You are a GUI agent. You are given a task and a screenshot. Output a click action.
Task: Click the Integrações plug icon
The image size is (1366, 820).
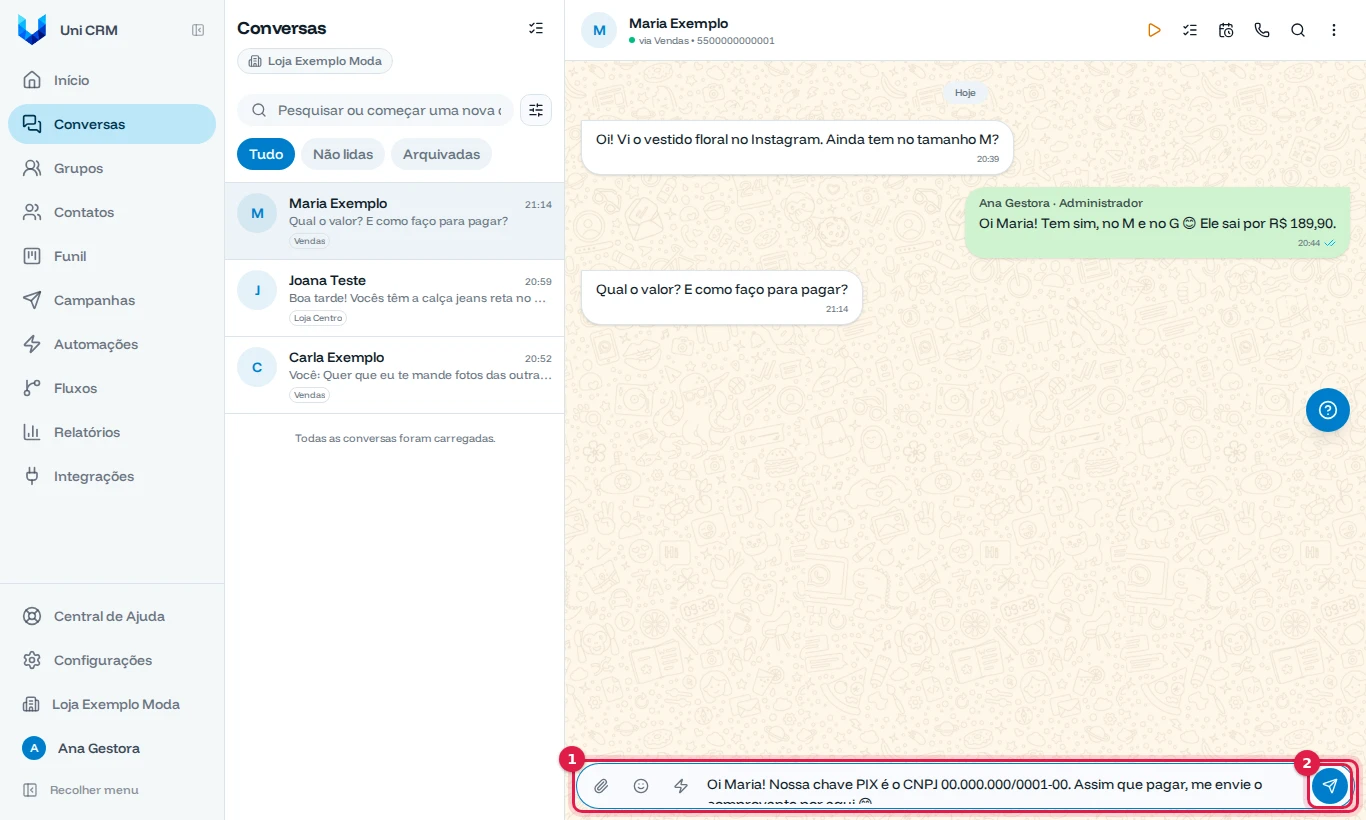click(32, 476)
